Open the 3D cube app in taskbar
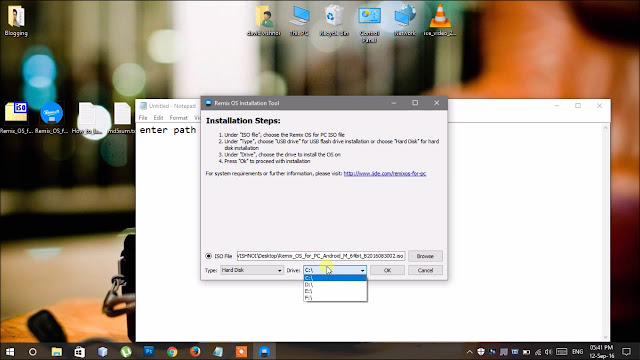 [102, 351]
